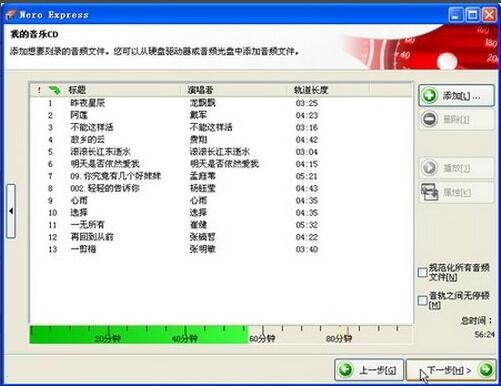Click the green back arrow icon
Screen dimensions: 501x386
345,370
